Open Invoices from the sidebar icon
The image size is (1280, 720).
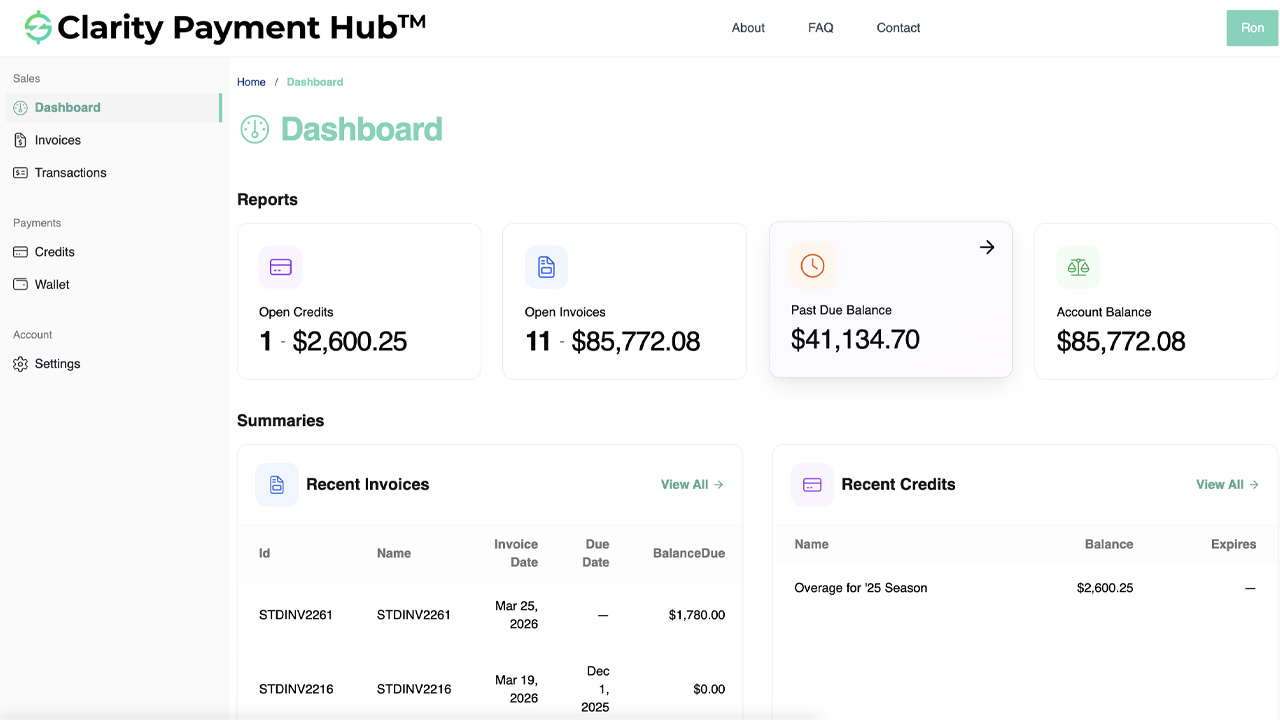(19, 140)
